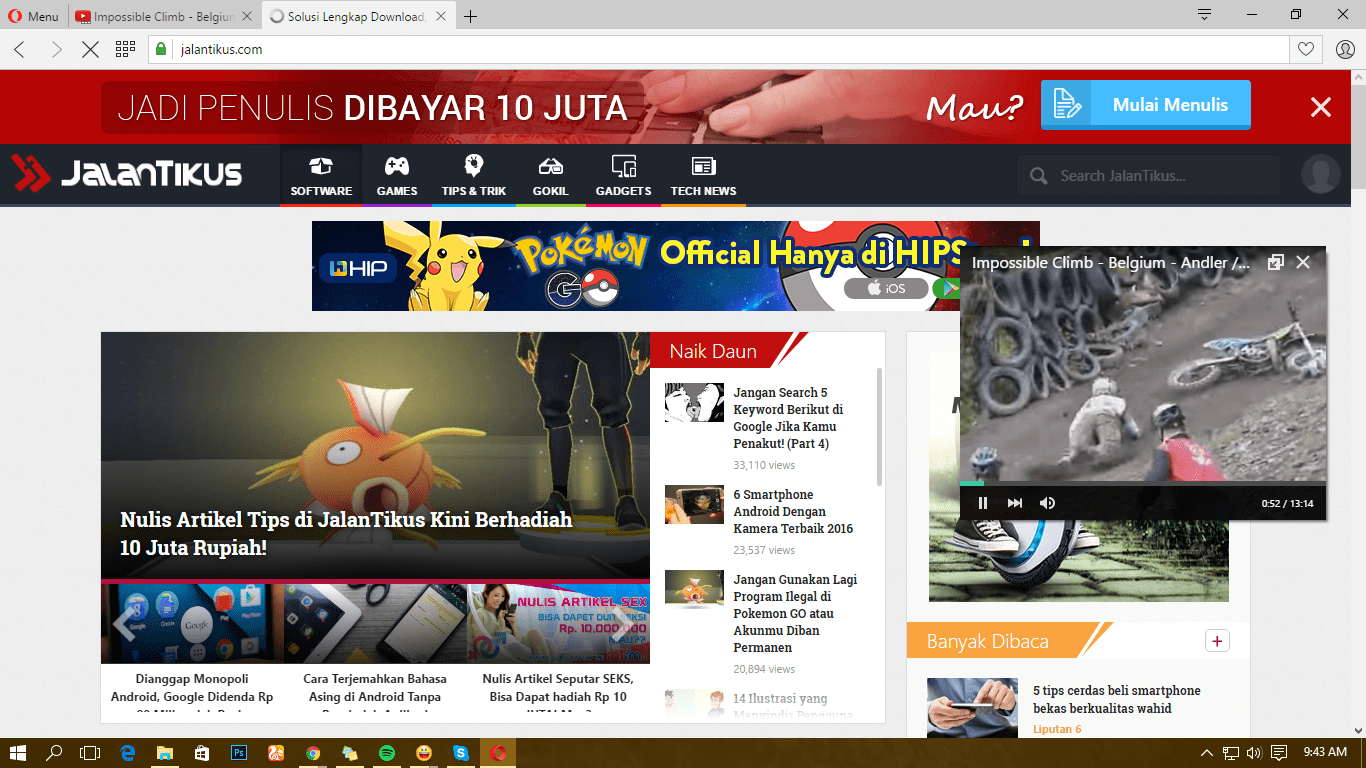This screenshot has width=1366, height=768.
Task: Open the Windows Start menu
Action: (17, 752)
